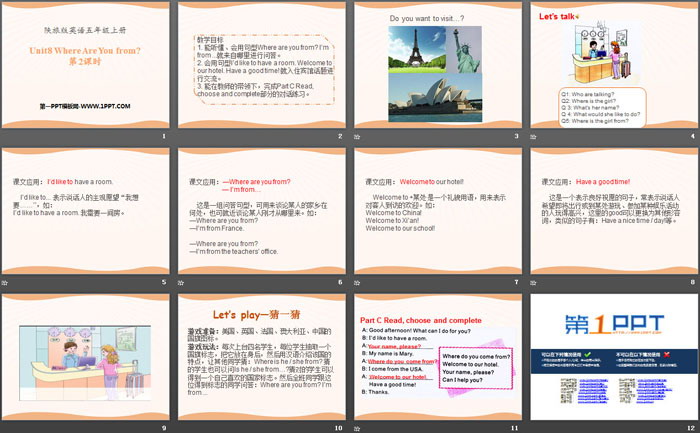Click the animation star icon under slide 11
This screenshot has width=700, height=433.
click(x=357, y=429)
